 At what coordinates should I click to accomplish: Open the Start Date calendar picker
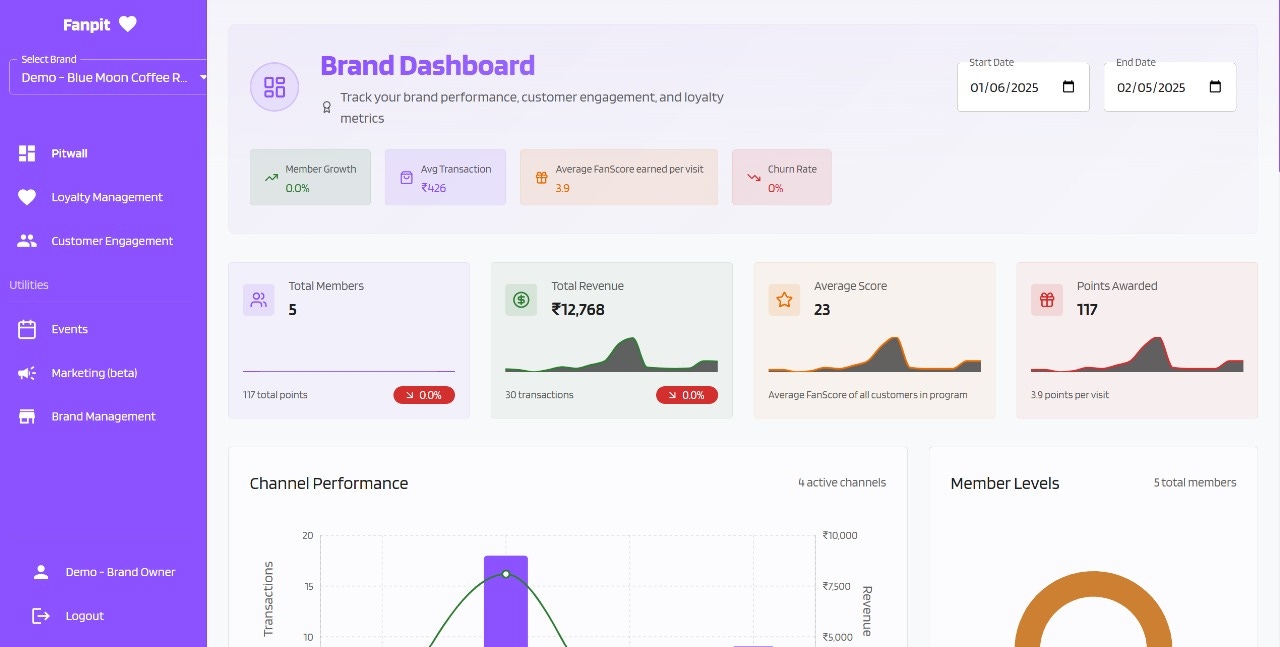click(1068, 87)
